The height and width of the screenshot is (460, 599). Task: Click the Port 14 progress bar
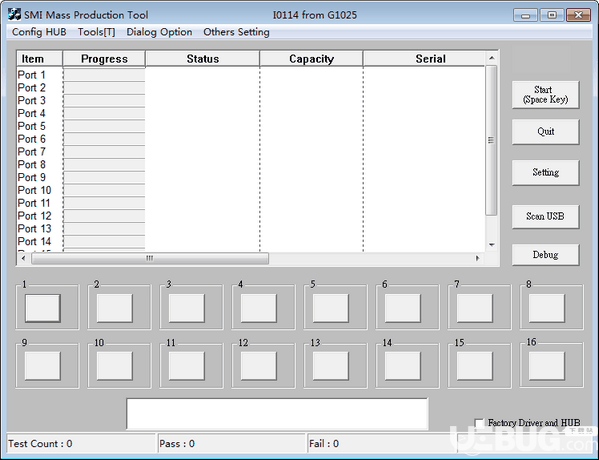click(x=104, y=241)
